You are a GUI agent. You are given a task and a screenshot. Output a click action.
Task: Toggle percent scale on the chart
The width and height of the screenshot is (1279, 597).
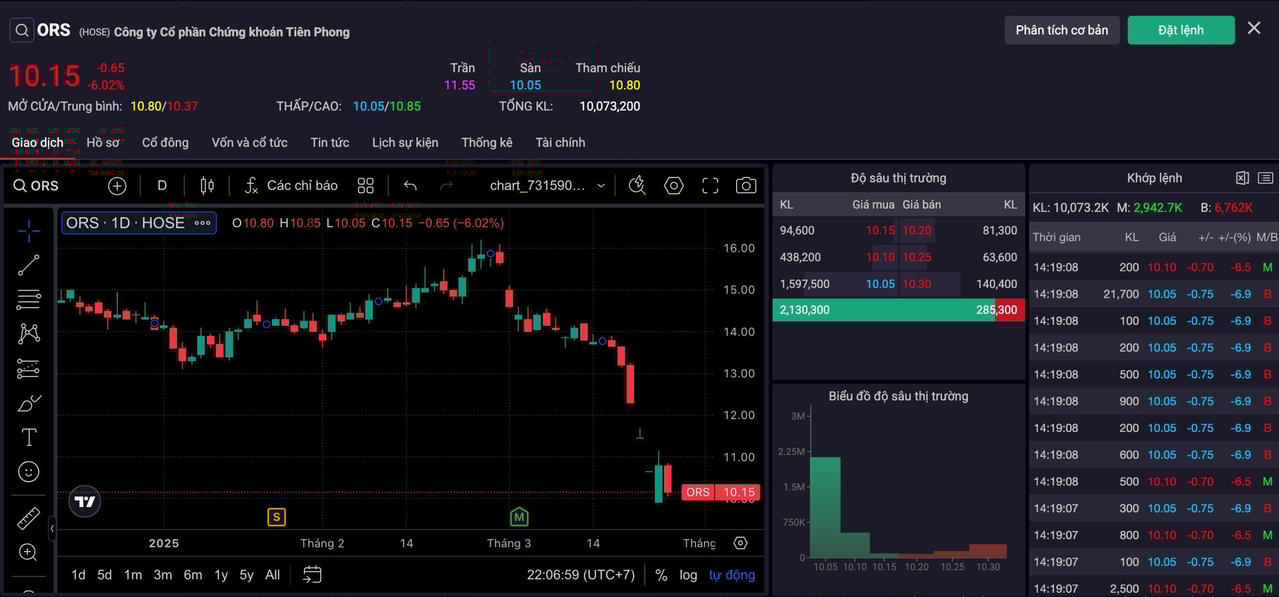click(661, 575)
